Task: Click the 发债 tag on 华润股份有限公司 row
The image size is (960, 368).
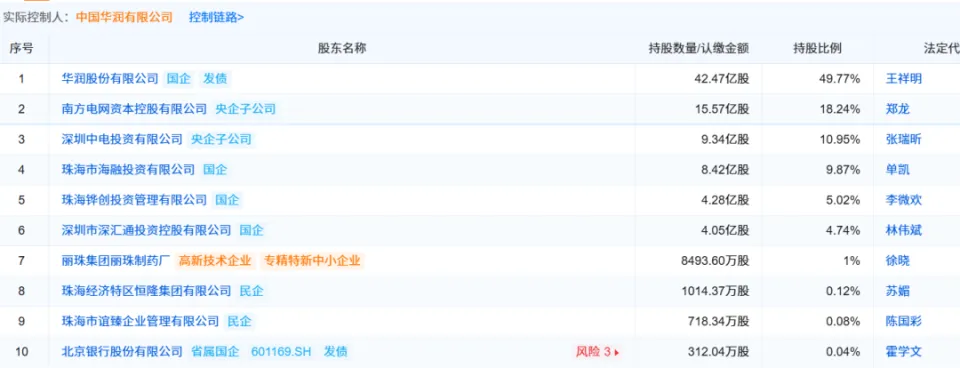Action: tap(216, 78)
